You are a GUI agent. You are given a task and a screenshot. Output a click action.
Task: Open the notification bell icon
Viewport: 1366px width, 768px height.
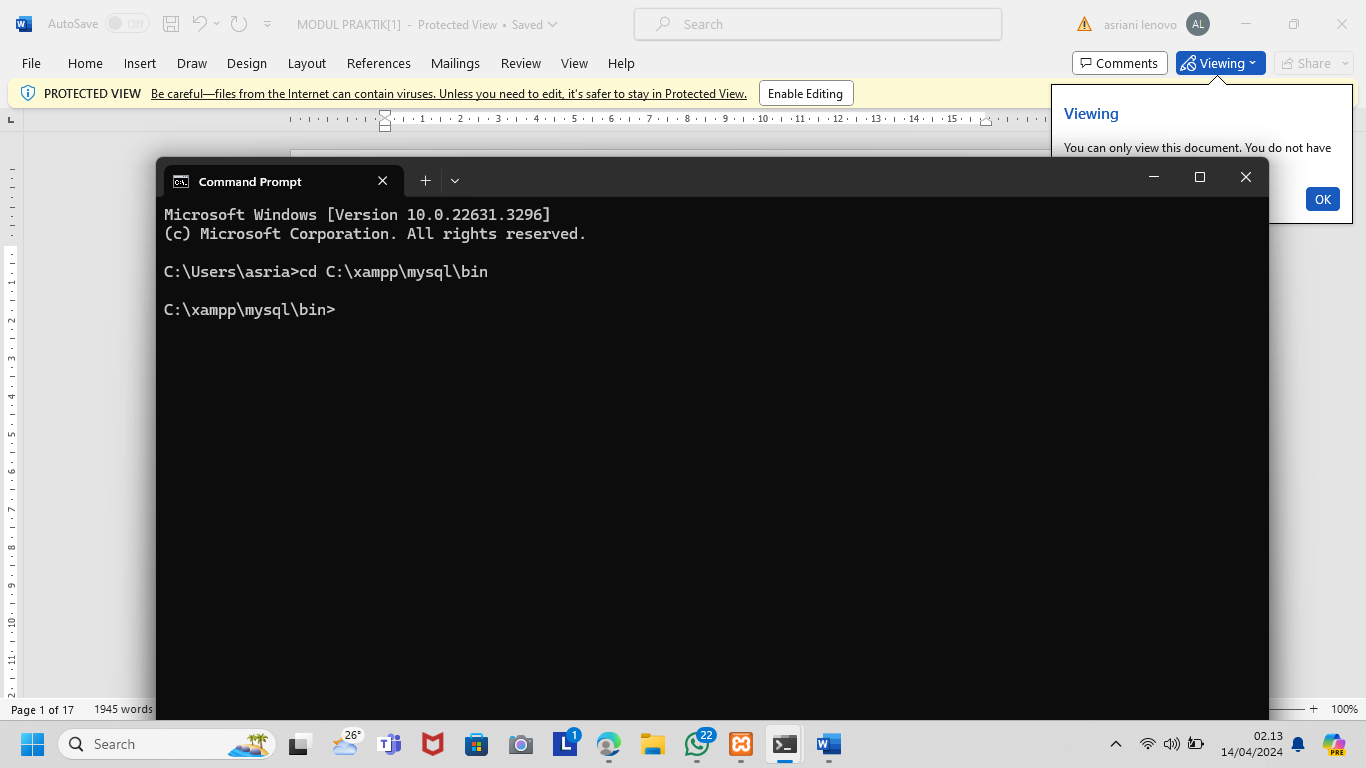tap(1298, 744)
